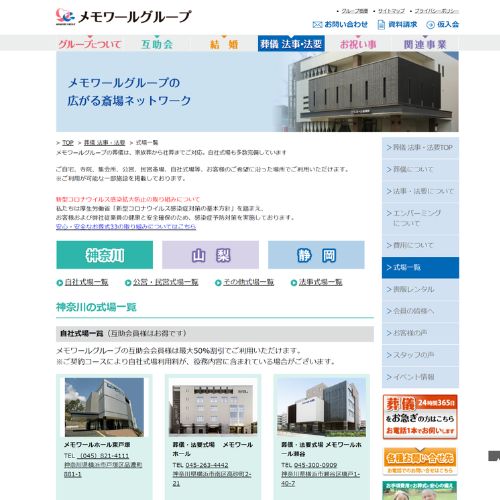Open グループについて menu
Screen dimensions: 500x500
90,44
